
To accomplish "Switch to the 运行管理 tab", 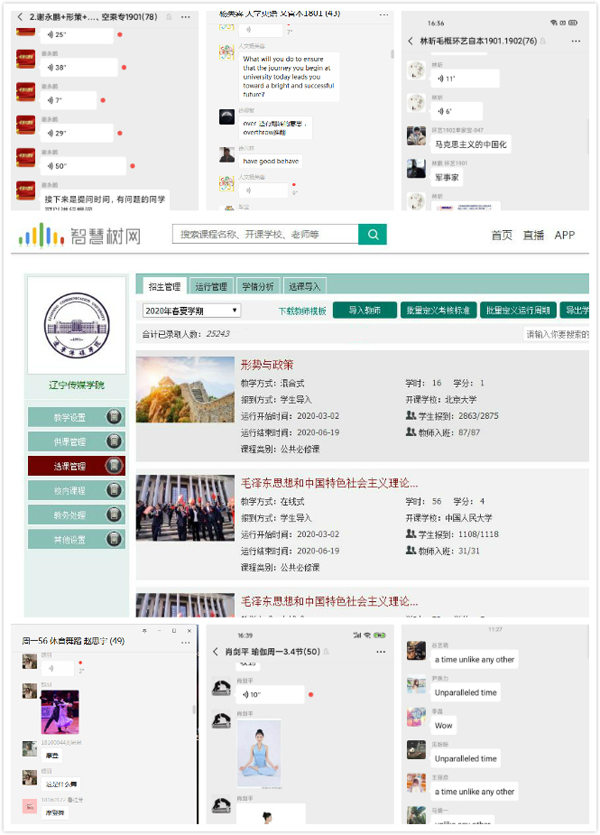I will point(211,286).
